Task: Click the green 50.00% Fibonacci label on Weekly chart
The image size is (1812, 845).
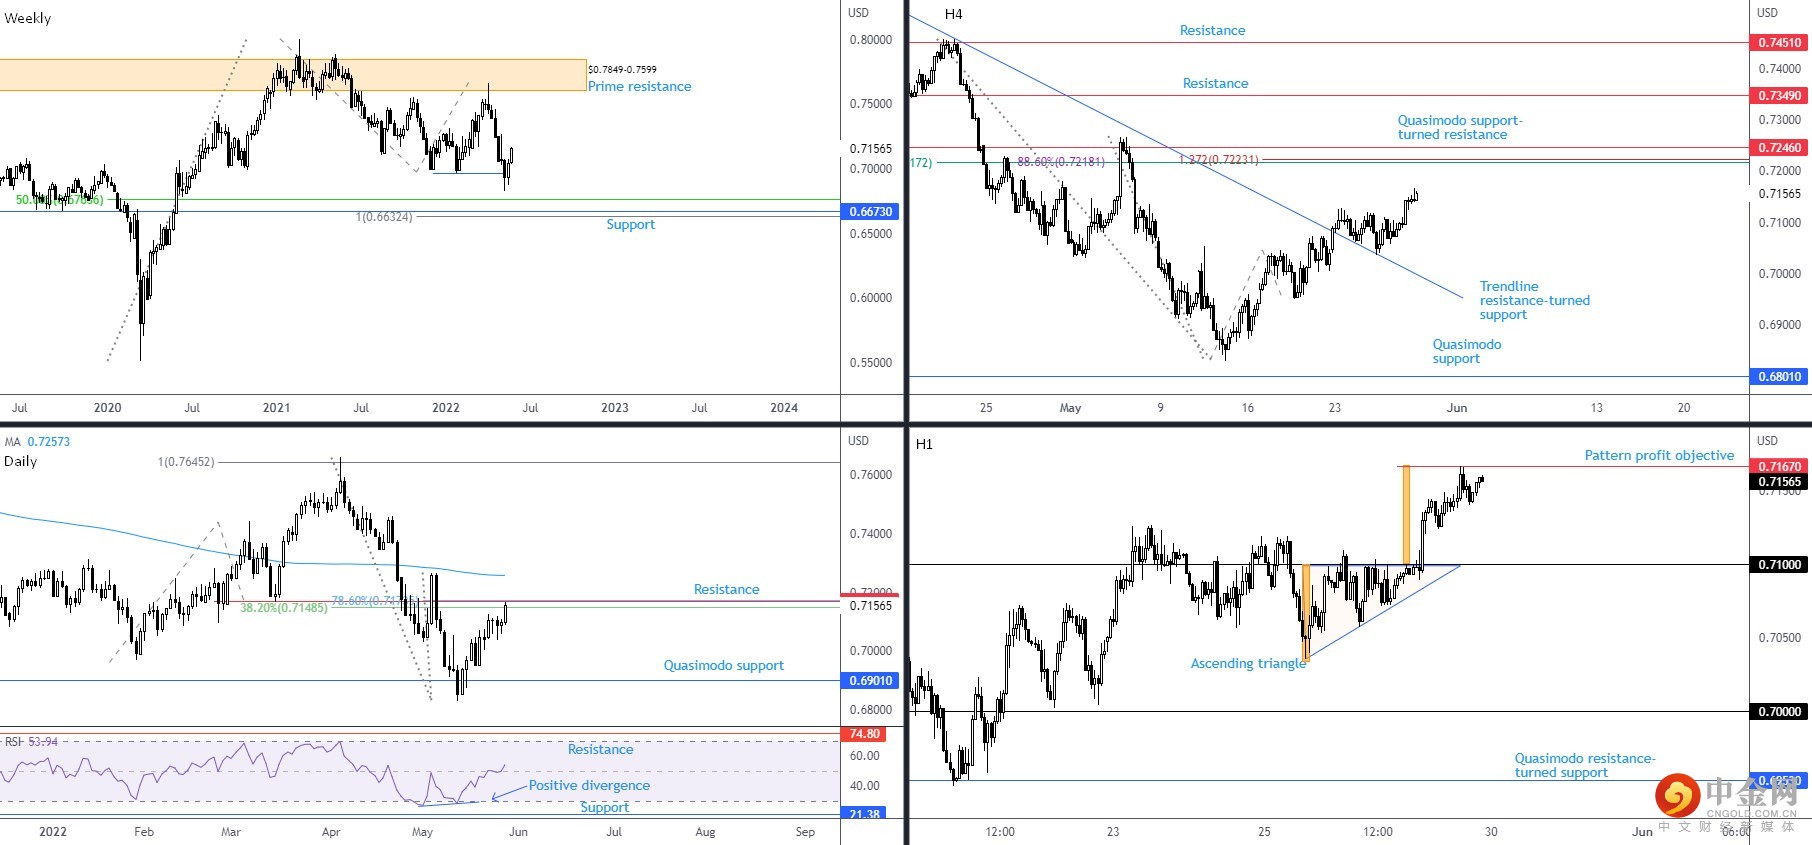Action: [59, 200]
